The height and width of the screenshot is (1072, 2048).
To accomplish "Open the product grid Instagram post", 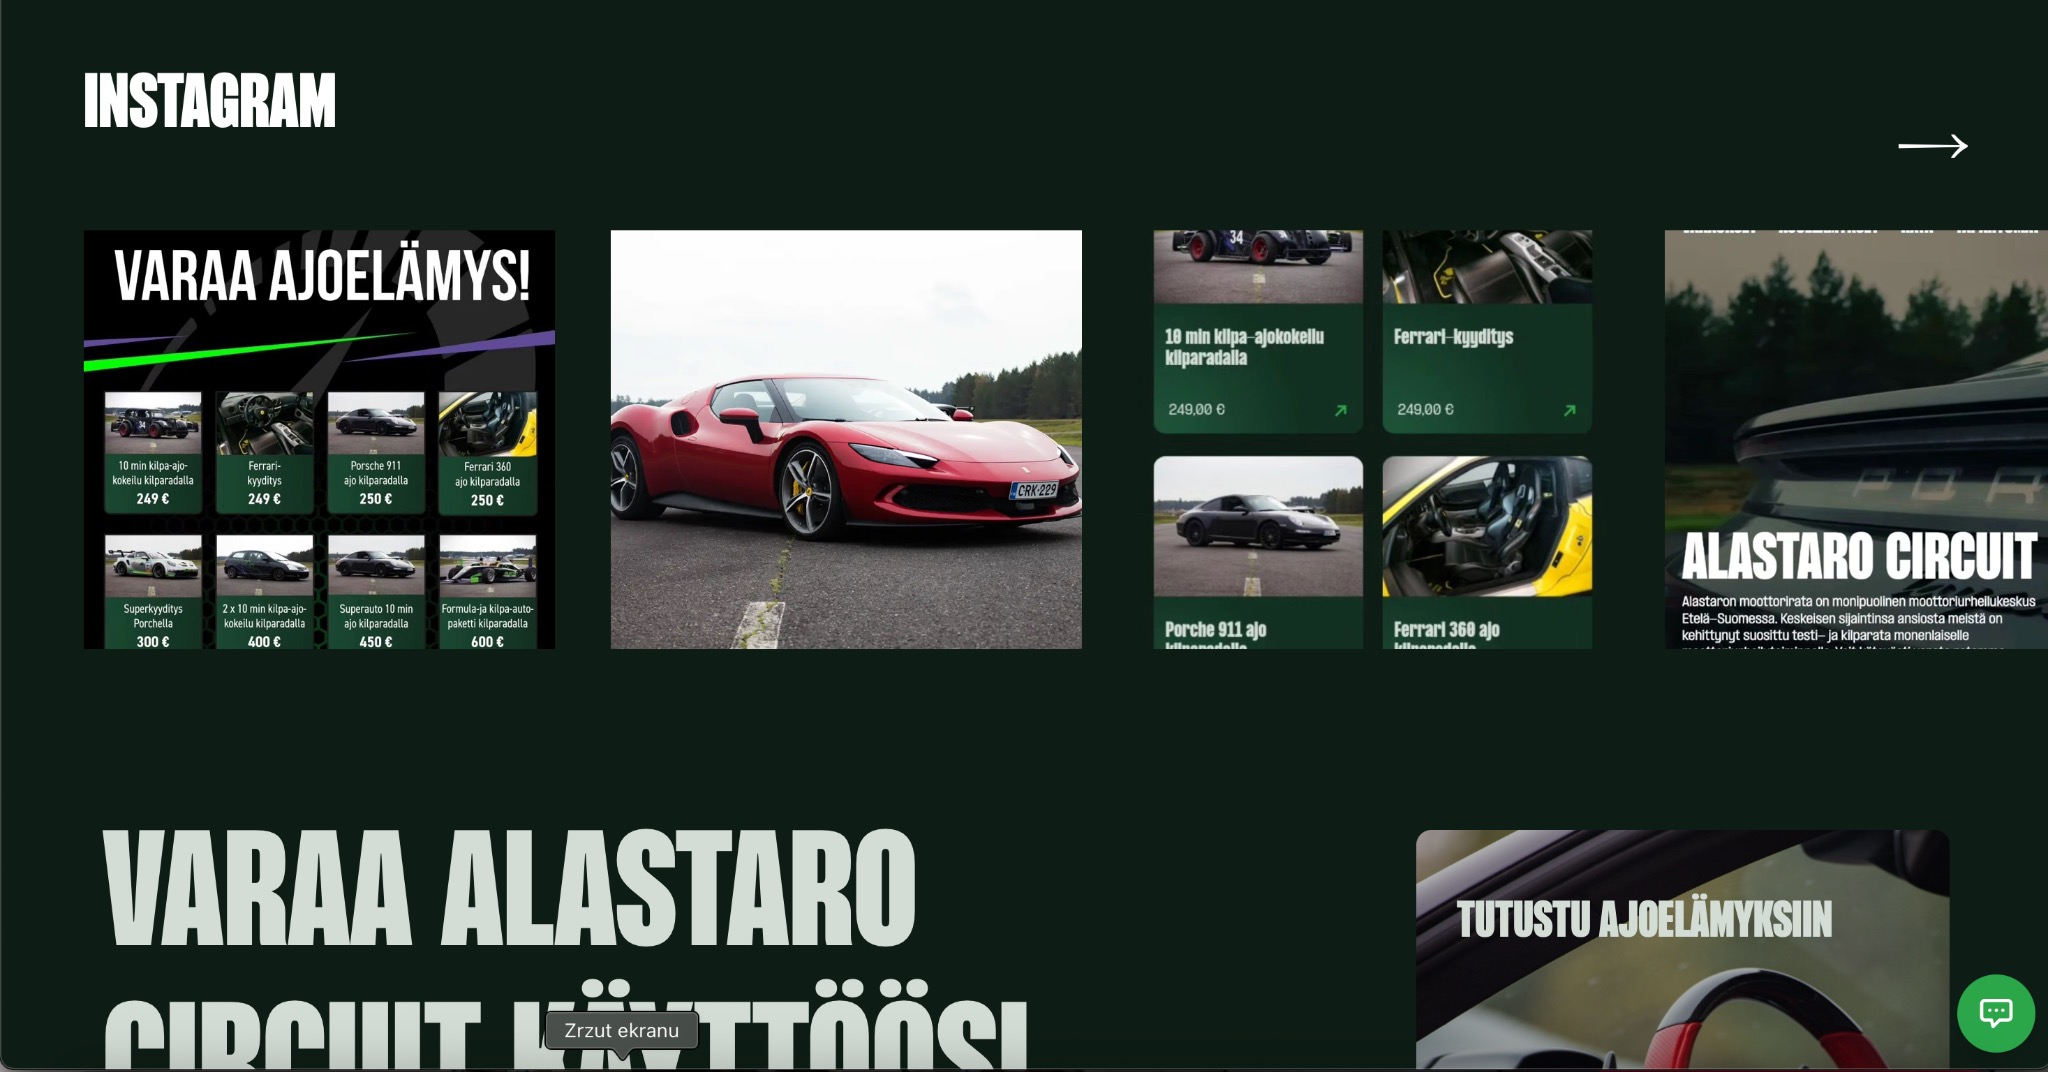I will tap(1374, 438).
